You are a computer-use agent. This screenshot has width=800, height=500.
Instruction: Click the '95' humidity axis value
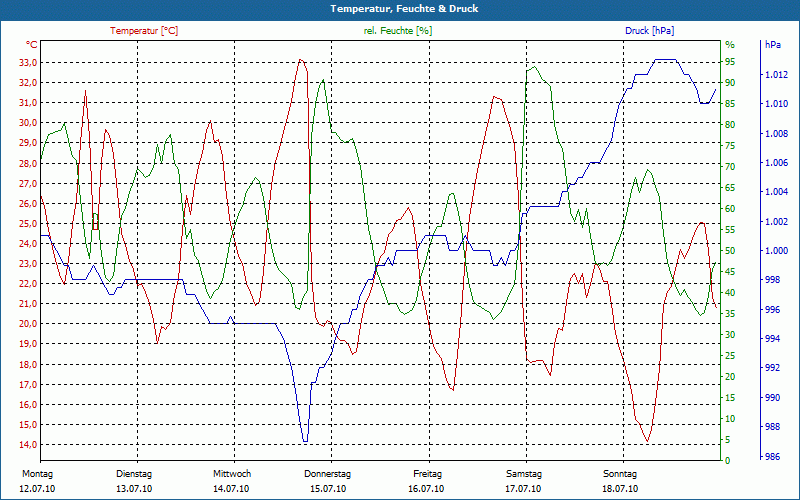(730, 62)
